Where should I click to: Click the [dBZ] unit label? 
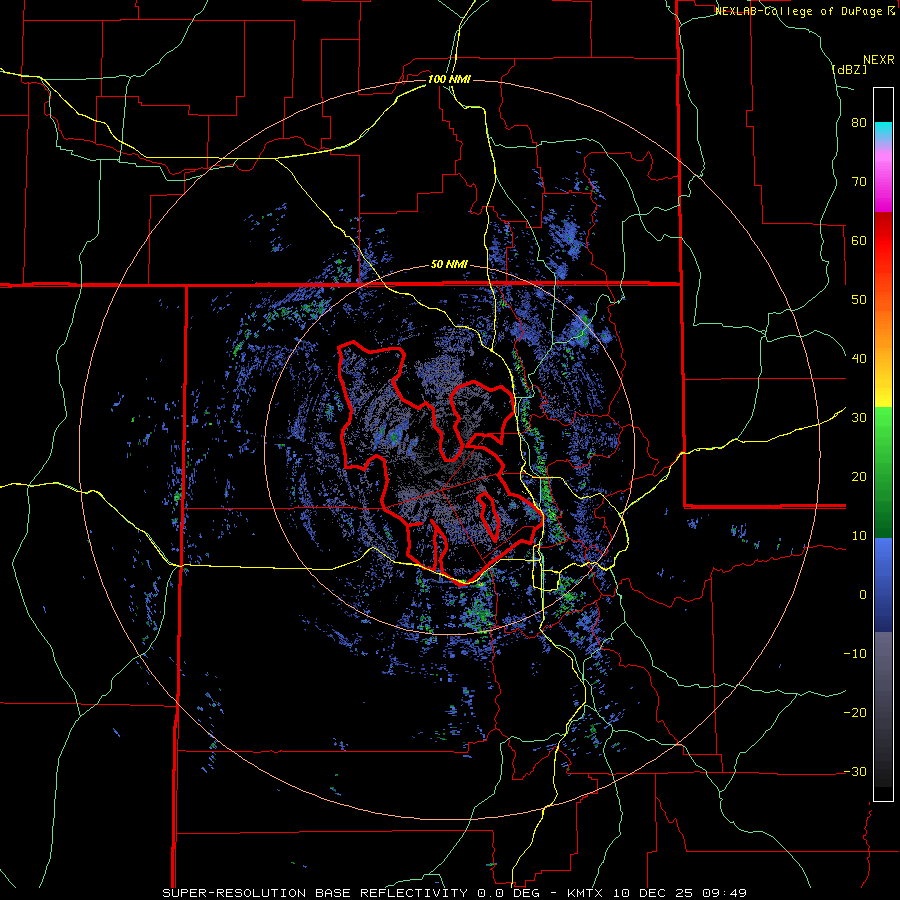tap(849, 70)
